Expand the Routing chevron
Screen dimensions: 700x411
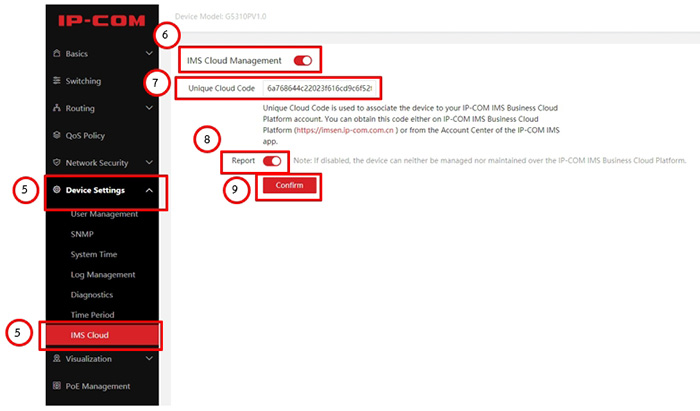point(149,108)
